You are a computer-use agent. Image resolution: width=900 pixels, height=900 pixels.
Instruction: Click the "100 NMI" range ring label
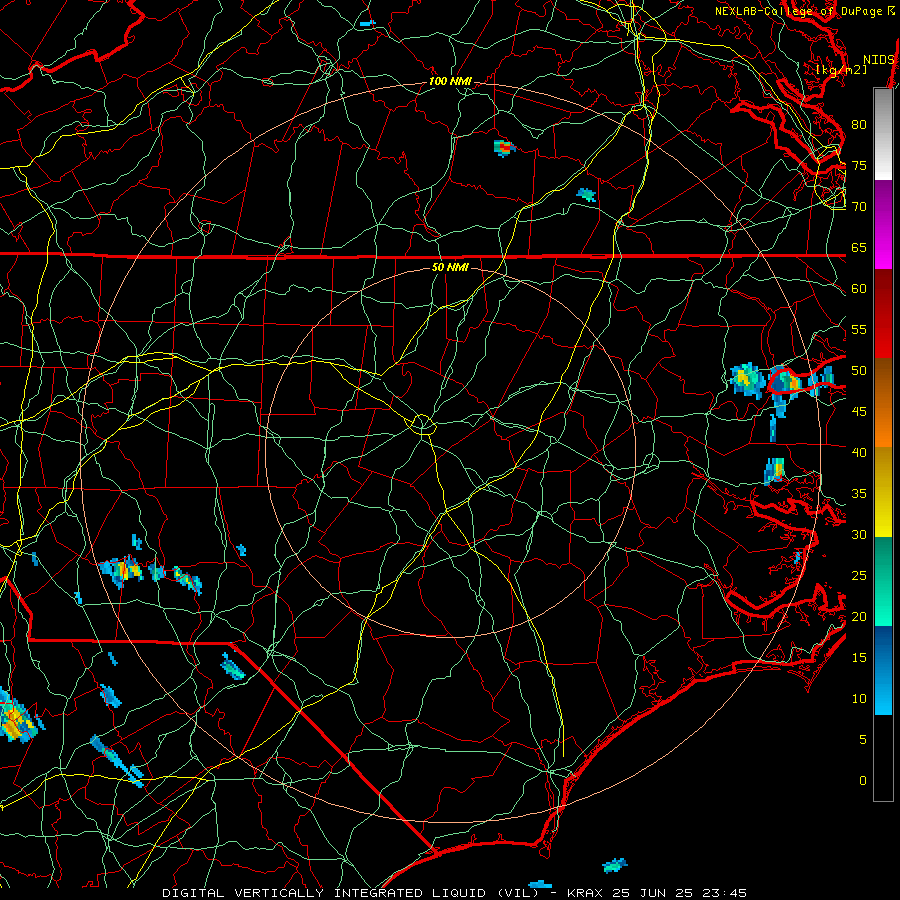tap(450, 82)
